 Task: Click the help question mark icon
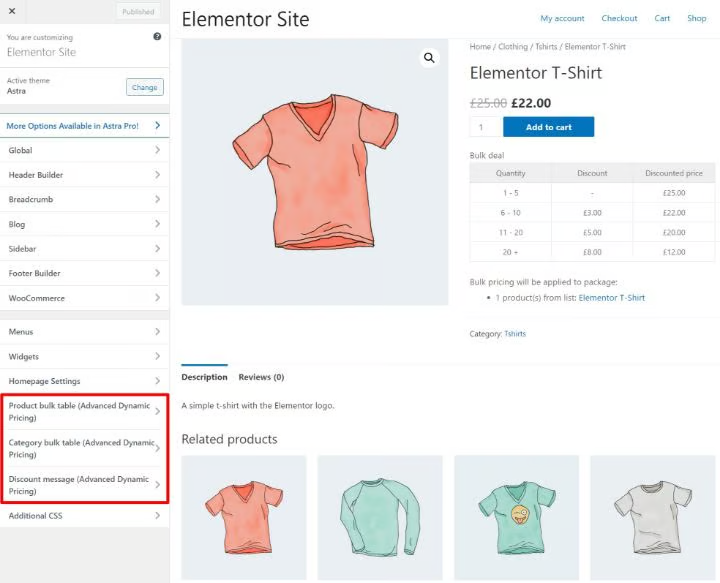[157, 37]
